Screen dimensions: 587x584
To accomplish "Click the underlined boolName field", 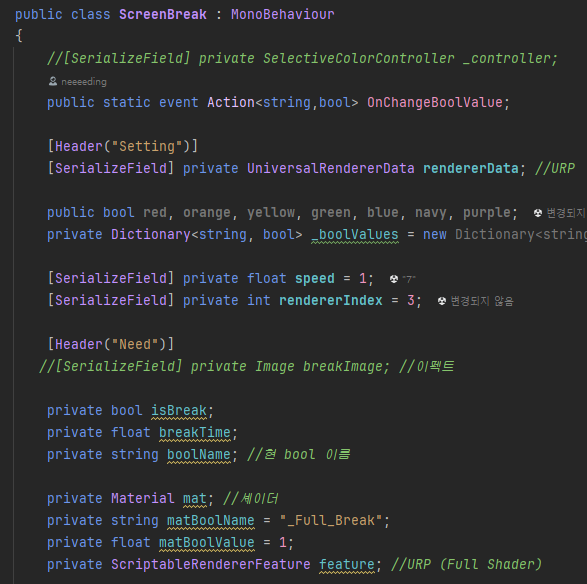I will coord(199,455).
